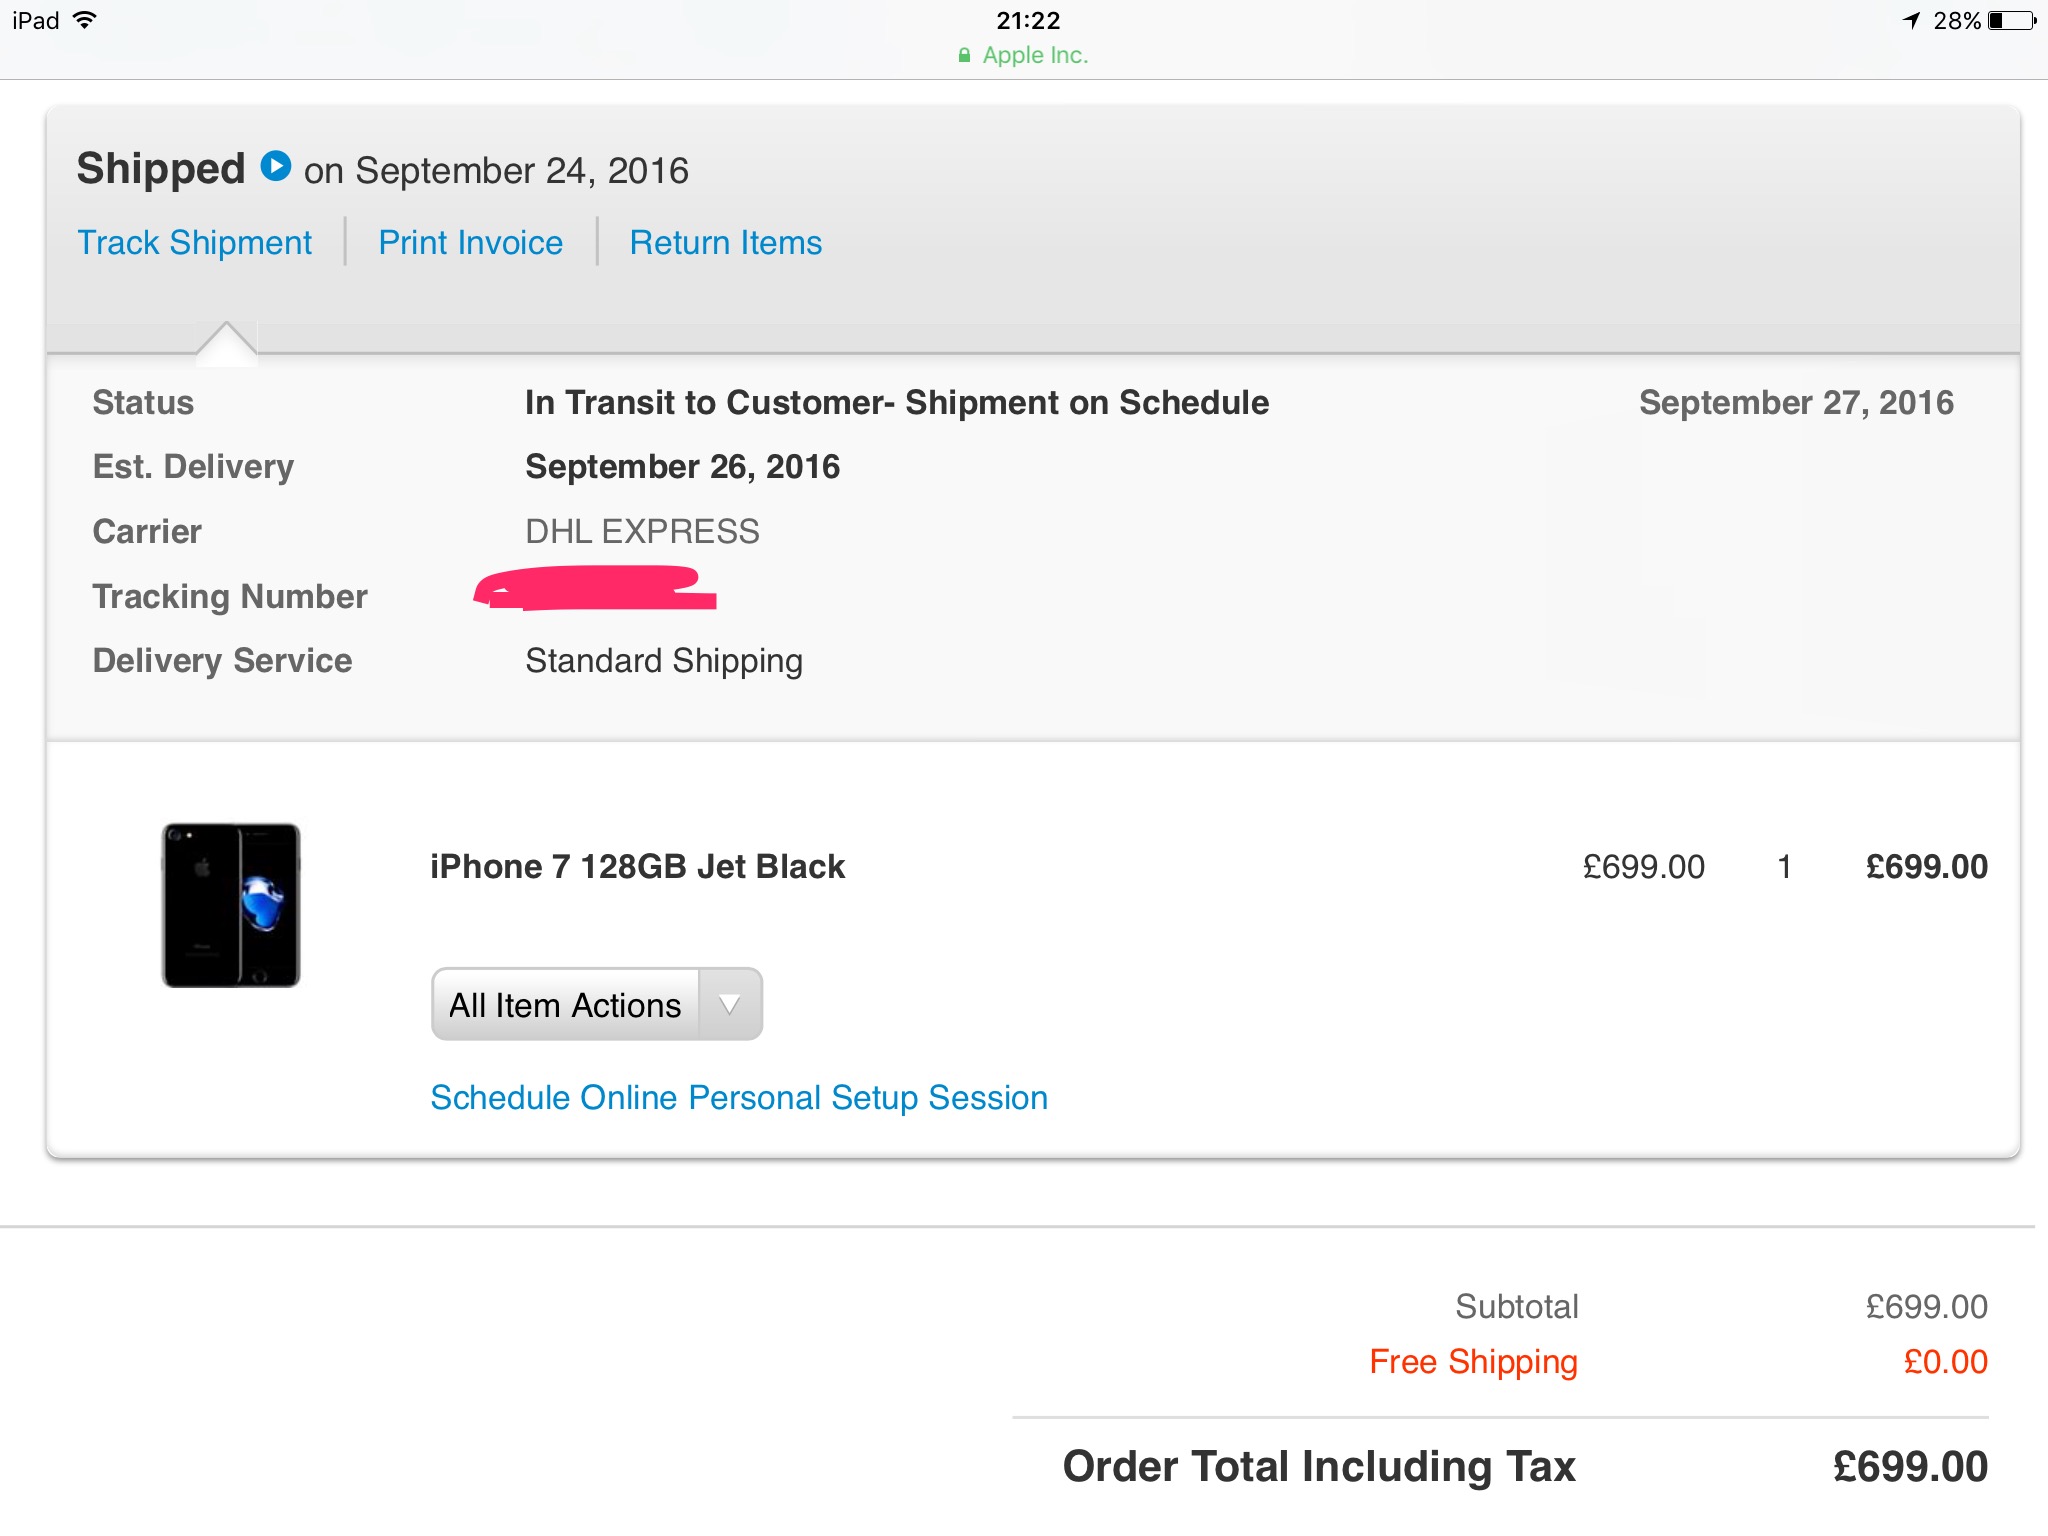Click the DHL EXPRESS carrier text
This screenshot has width=2048, height=1536.
[642, 532]
